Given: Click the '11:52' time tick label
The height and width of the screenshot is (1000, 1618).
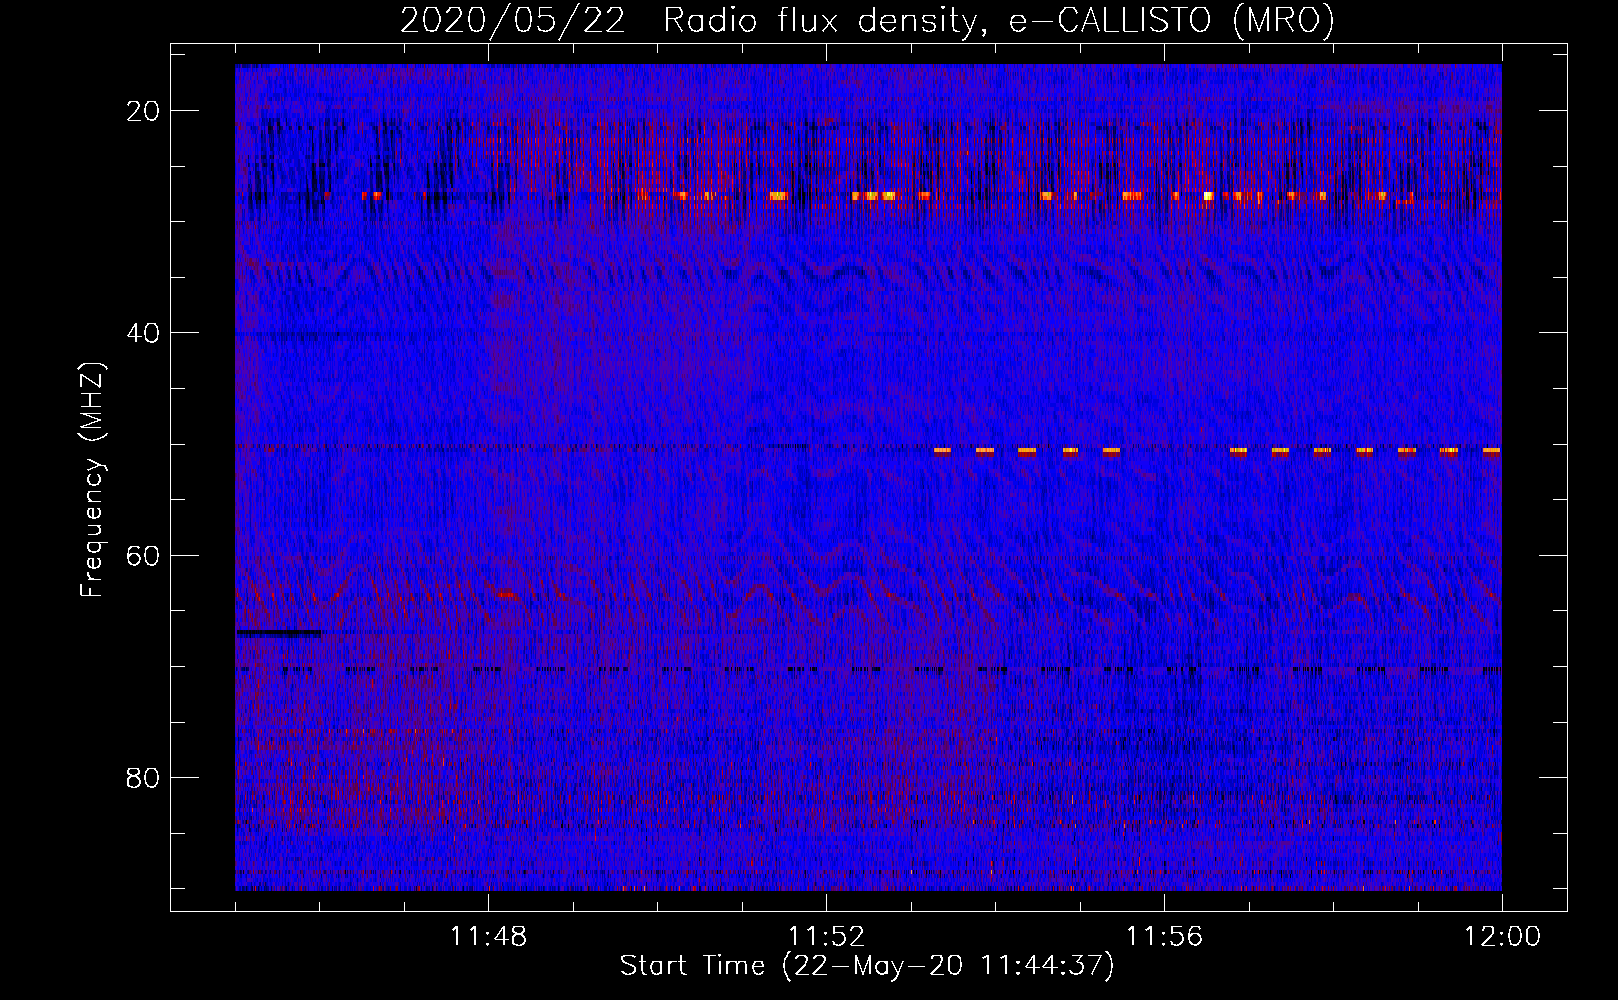Looking at the screenshot, I should click(x=826, y=937).
